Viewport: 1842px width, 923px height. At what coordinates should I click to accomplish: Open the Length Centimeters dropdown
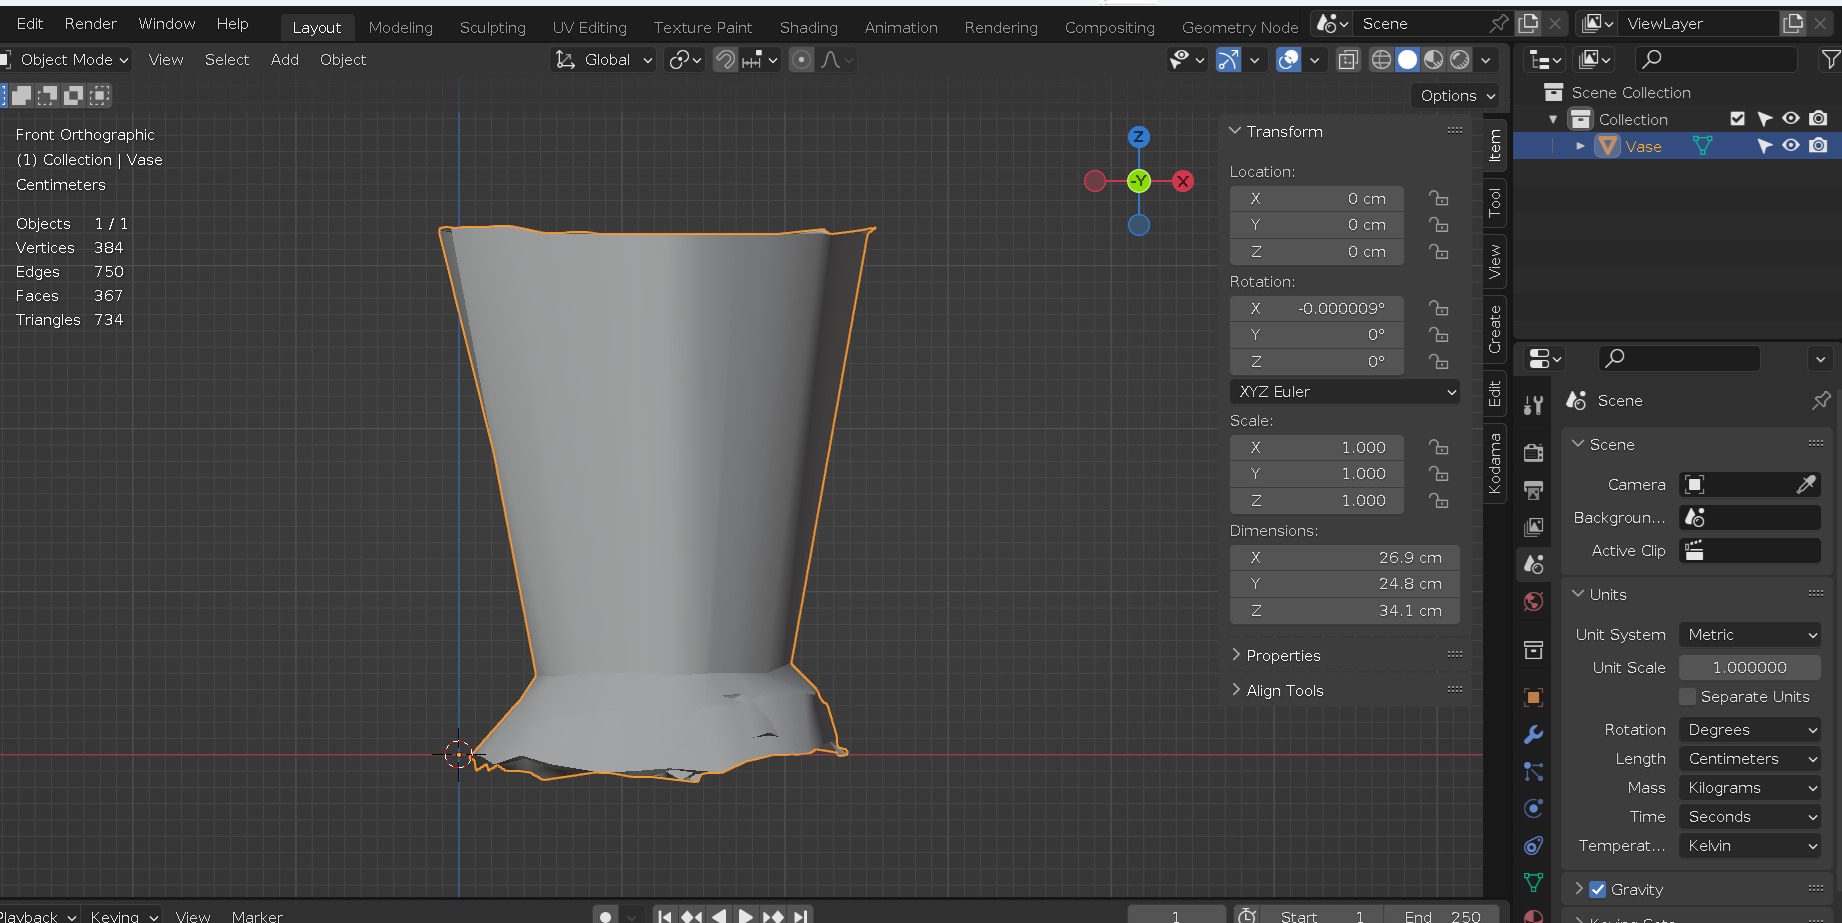(x=1749, y=759)
